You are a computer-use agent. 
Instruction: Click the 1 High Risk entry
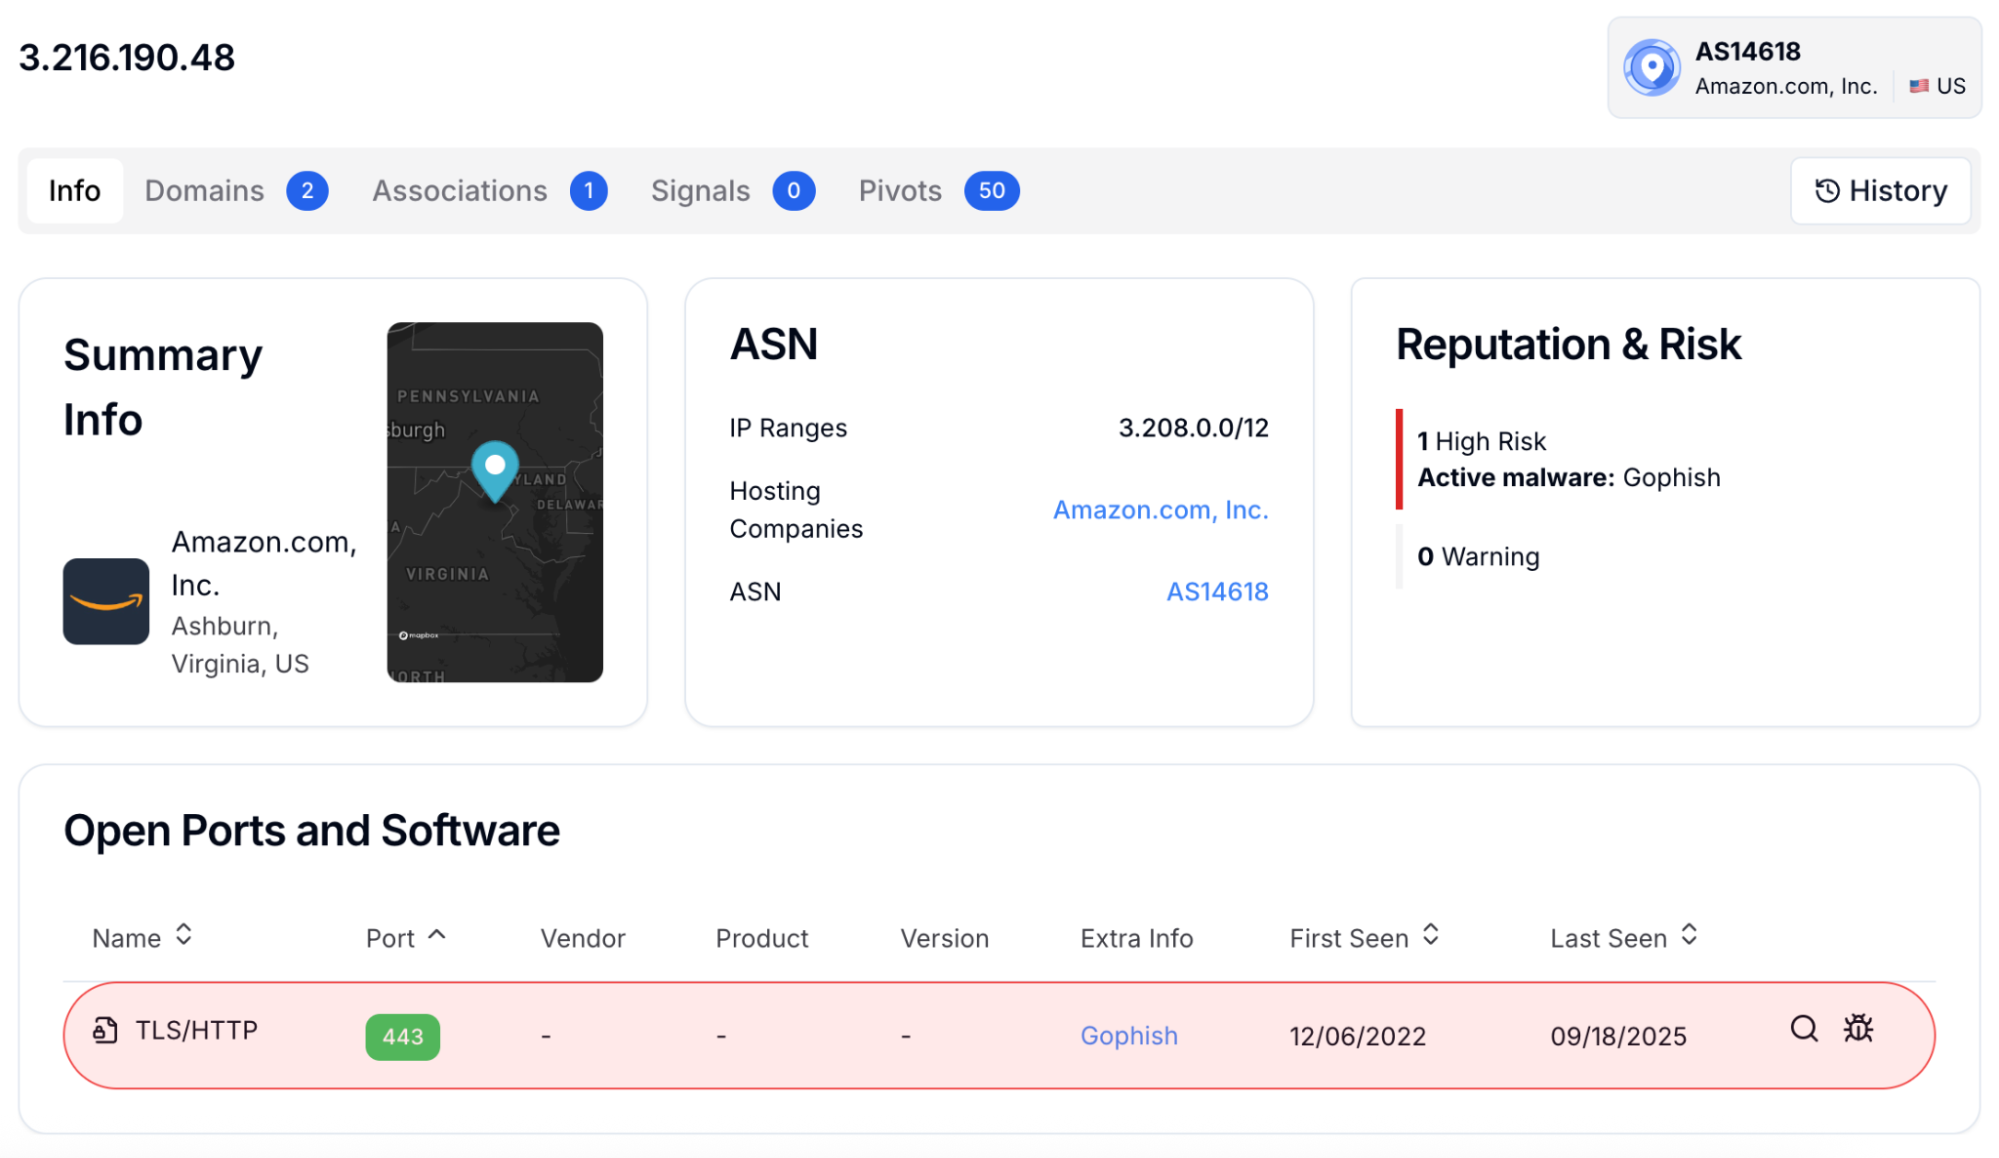[x=1481, y=442]
